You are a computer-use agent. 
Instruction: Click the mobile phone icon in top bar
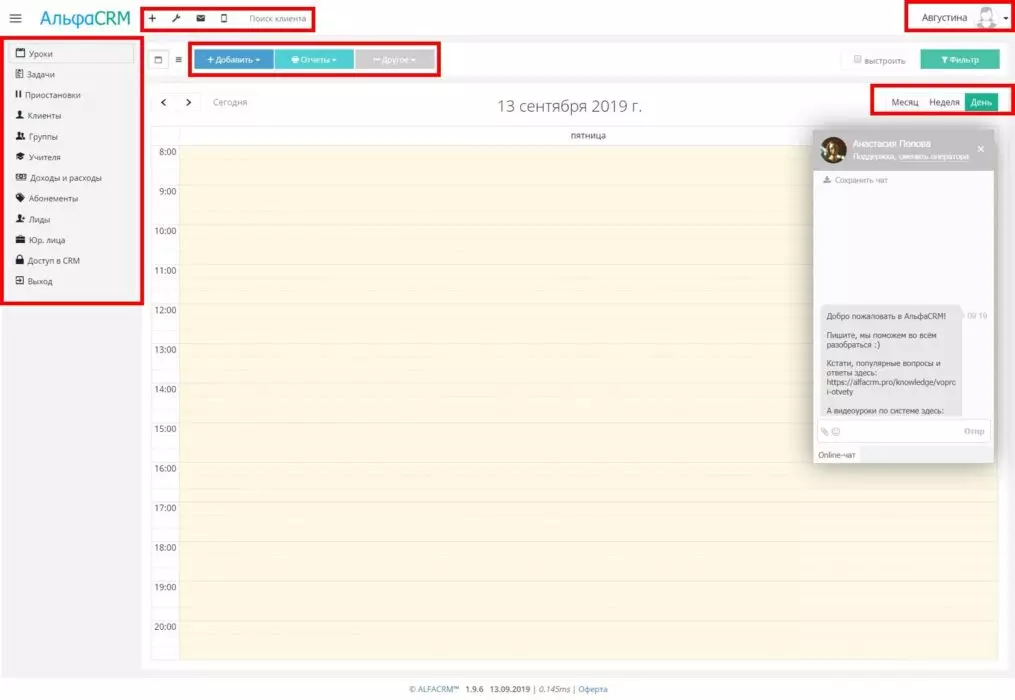[x=224, y=18]
